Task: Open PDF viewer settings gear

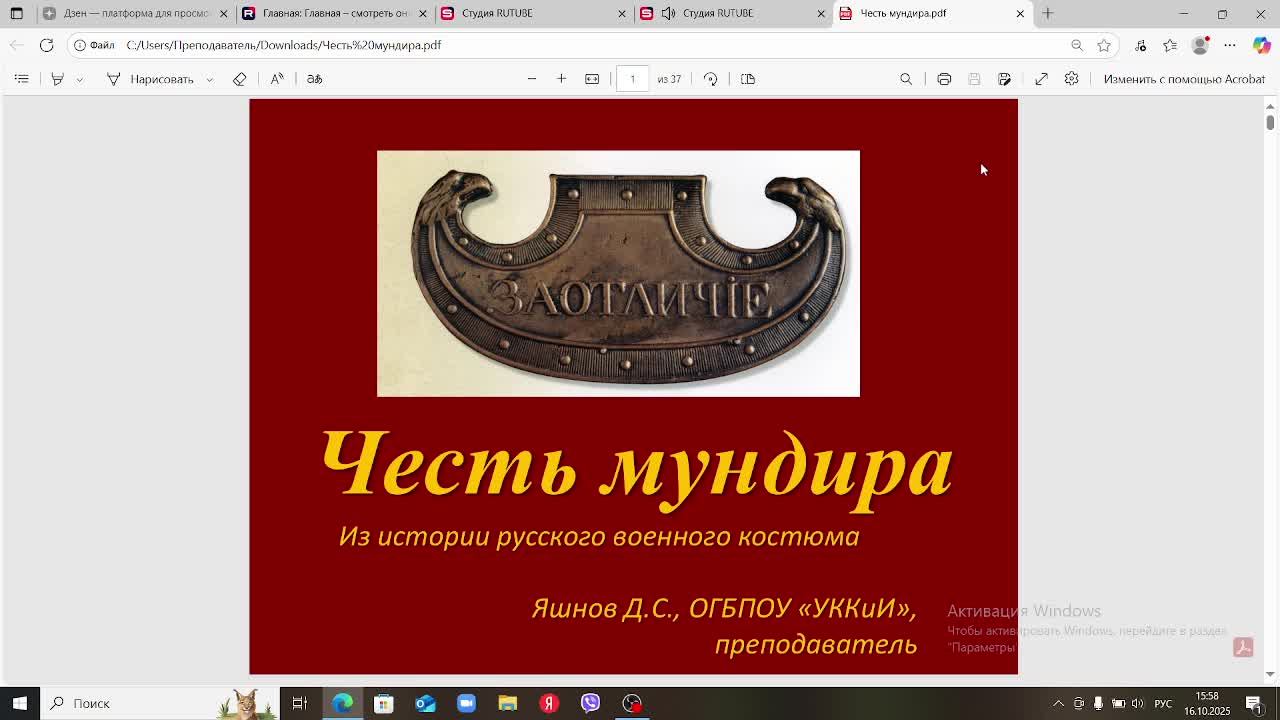Action: 1071,79
